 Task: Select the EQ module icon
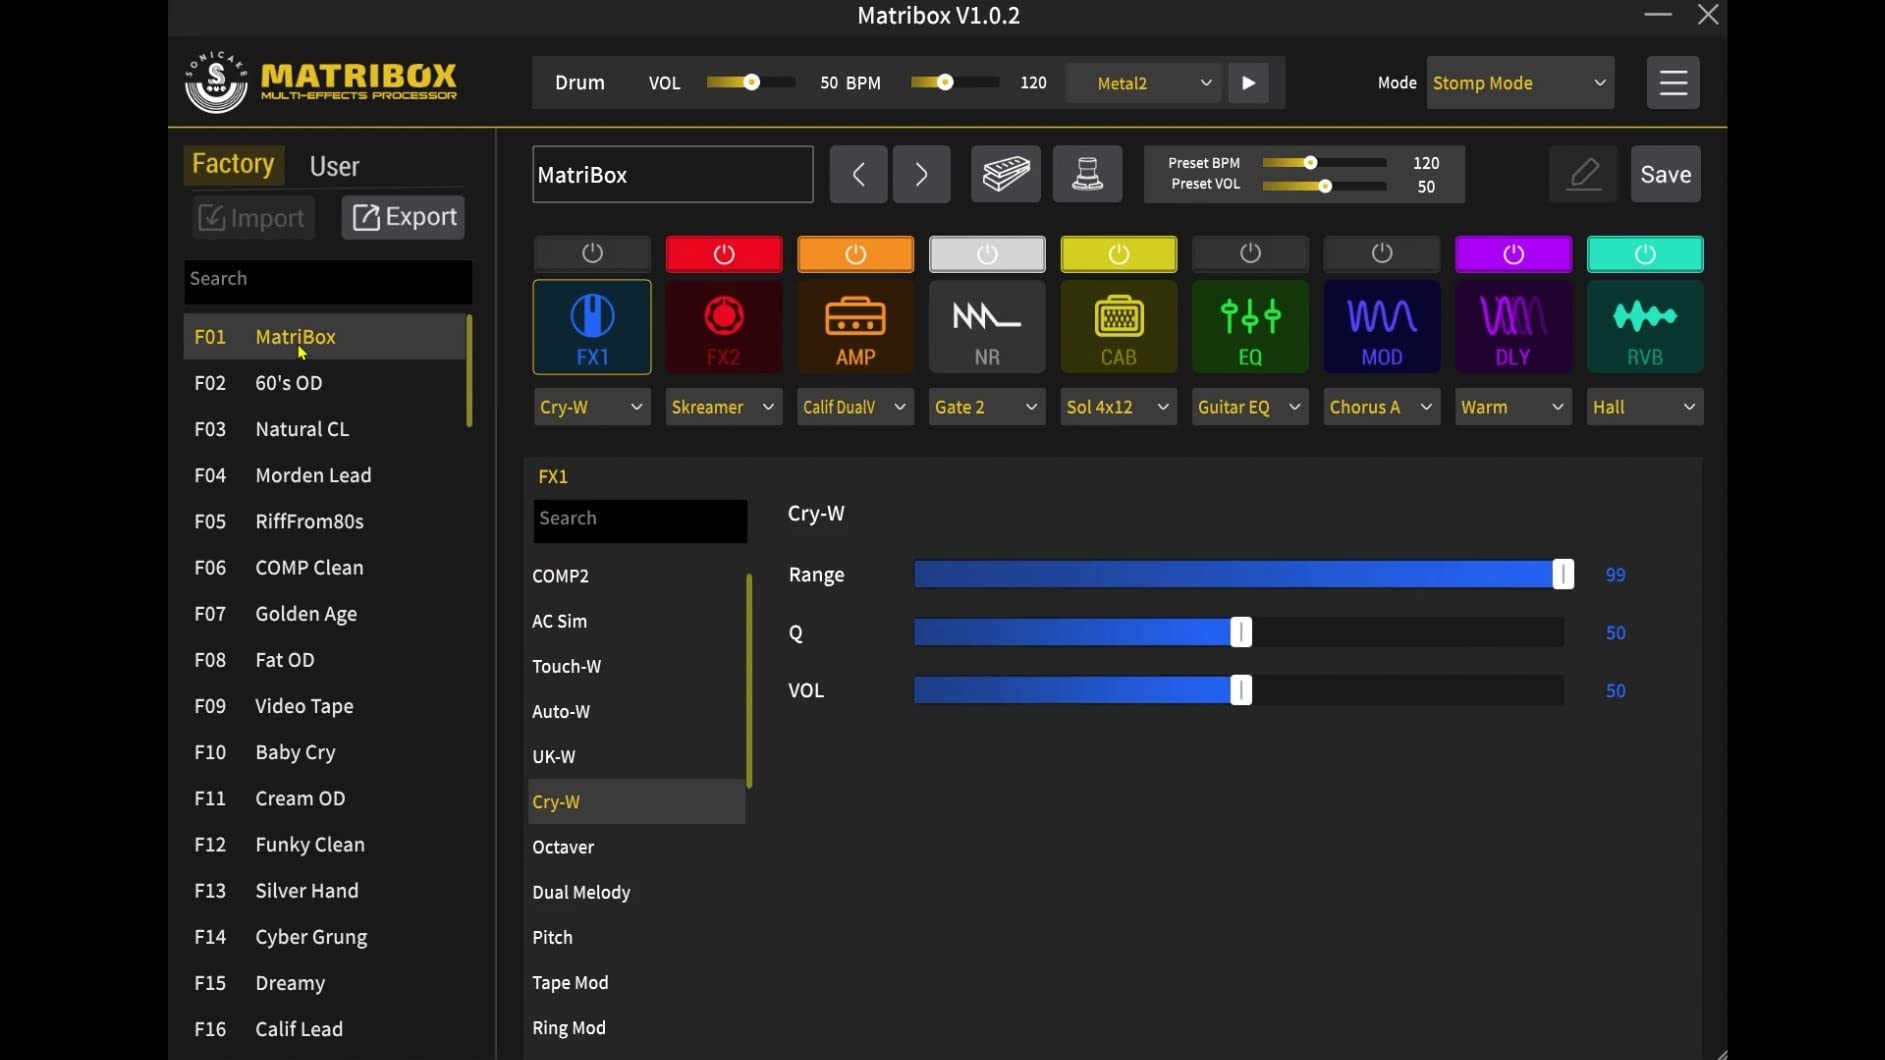click(1250, 327)
